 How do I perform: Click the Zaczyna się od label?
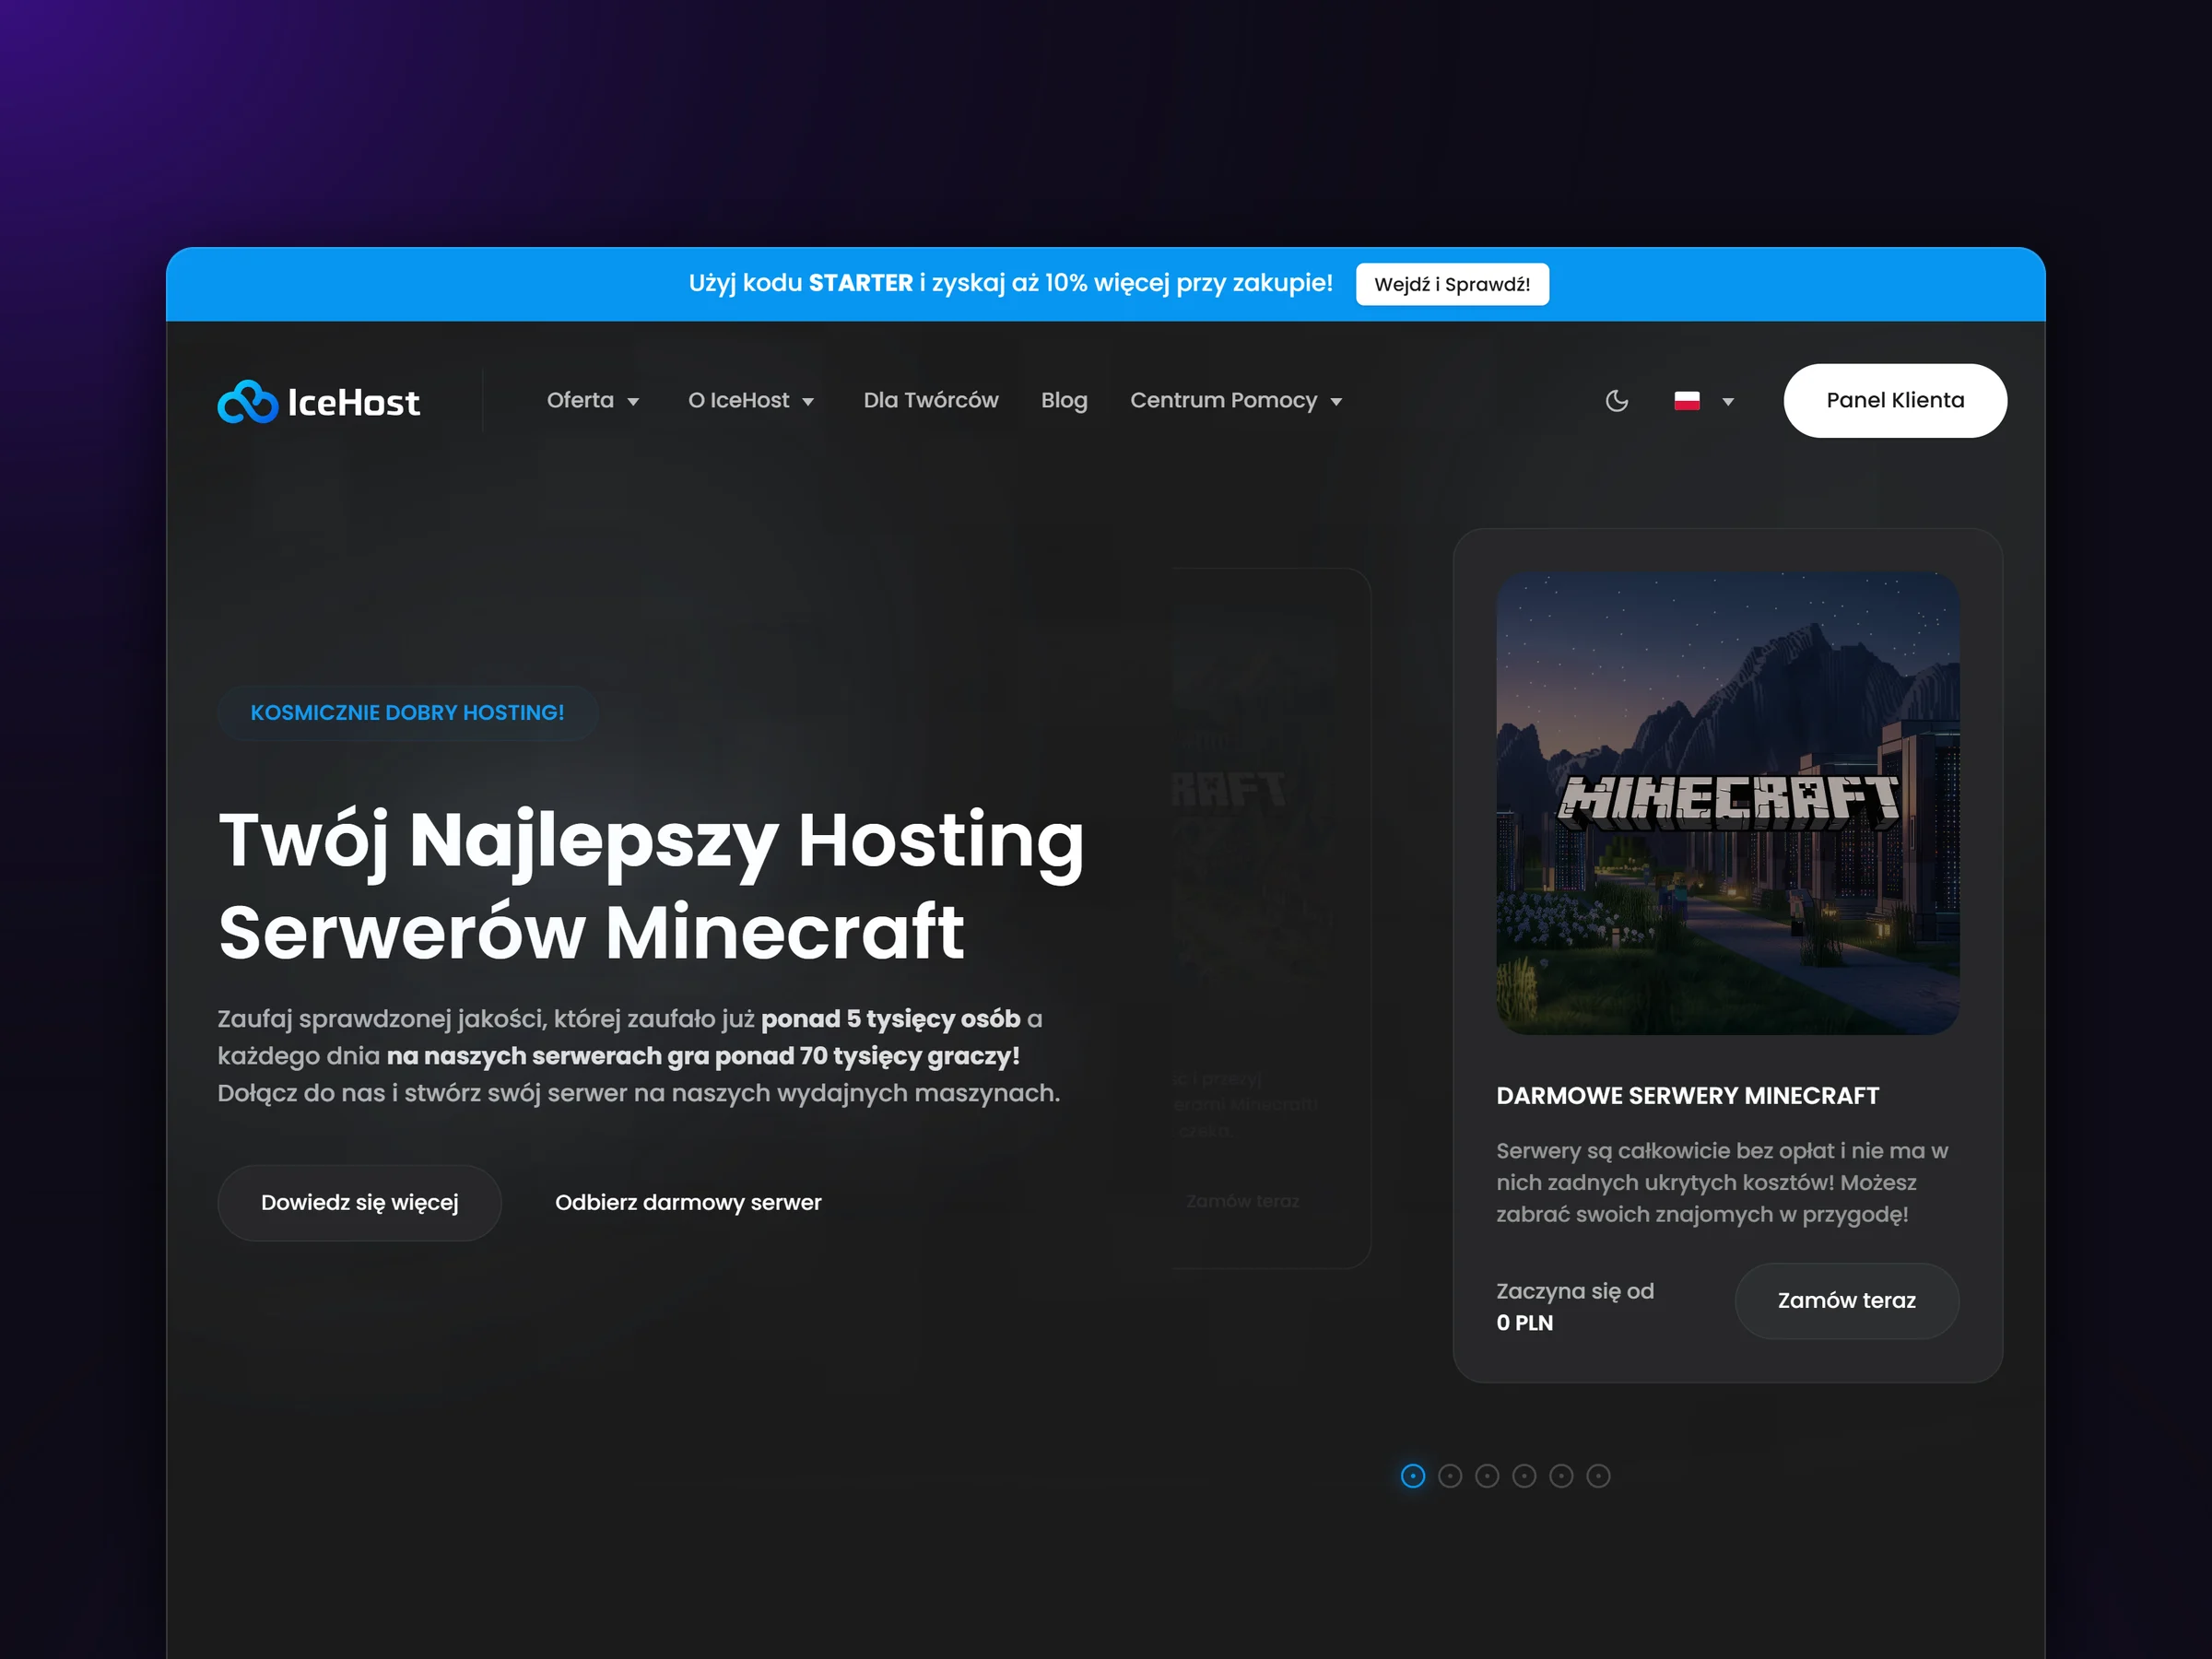[x=1574, y=1290]
